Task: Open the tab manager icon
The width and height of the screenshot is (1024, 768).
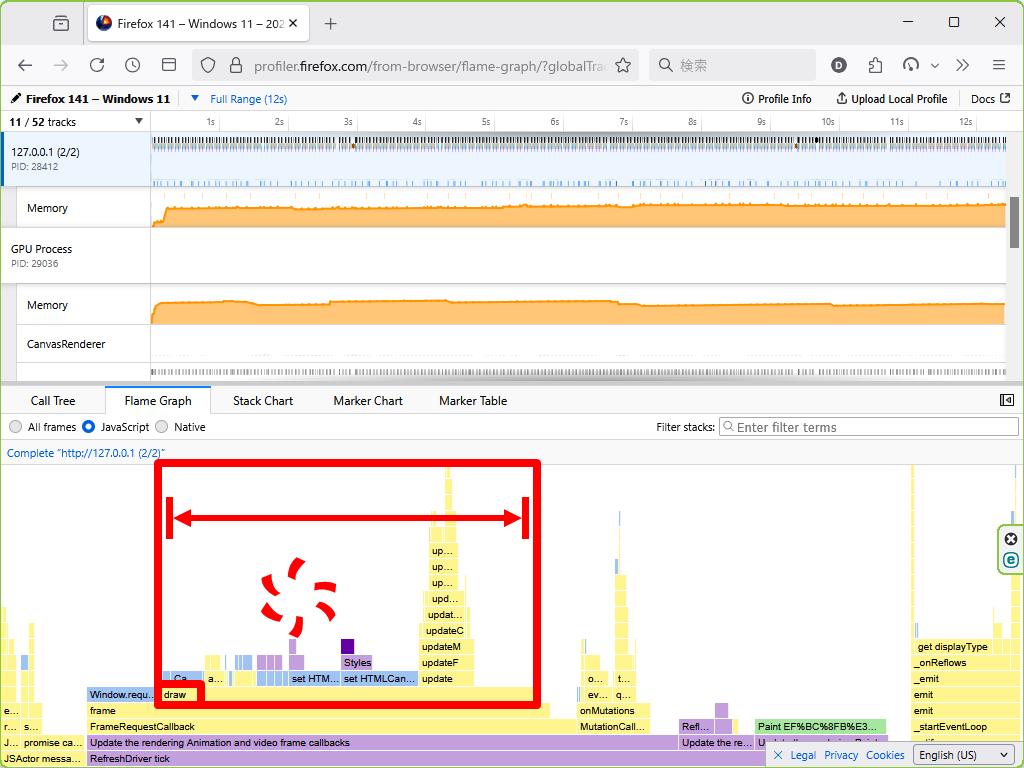Action: 61,24
